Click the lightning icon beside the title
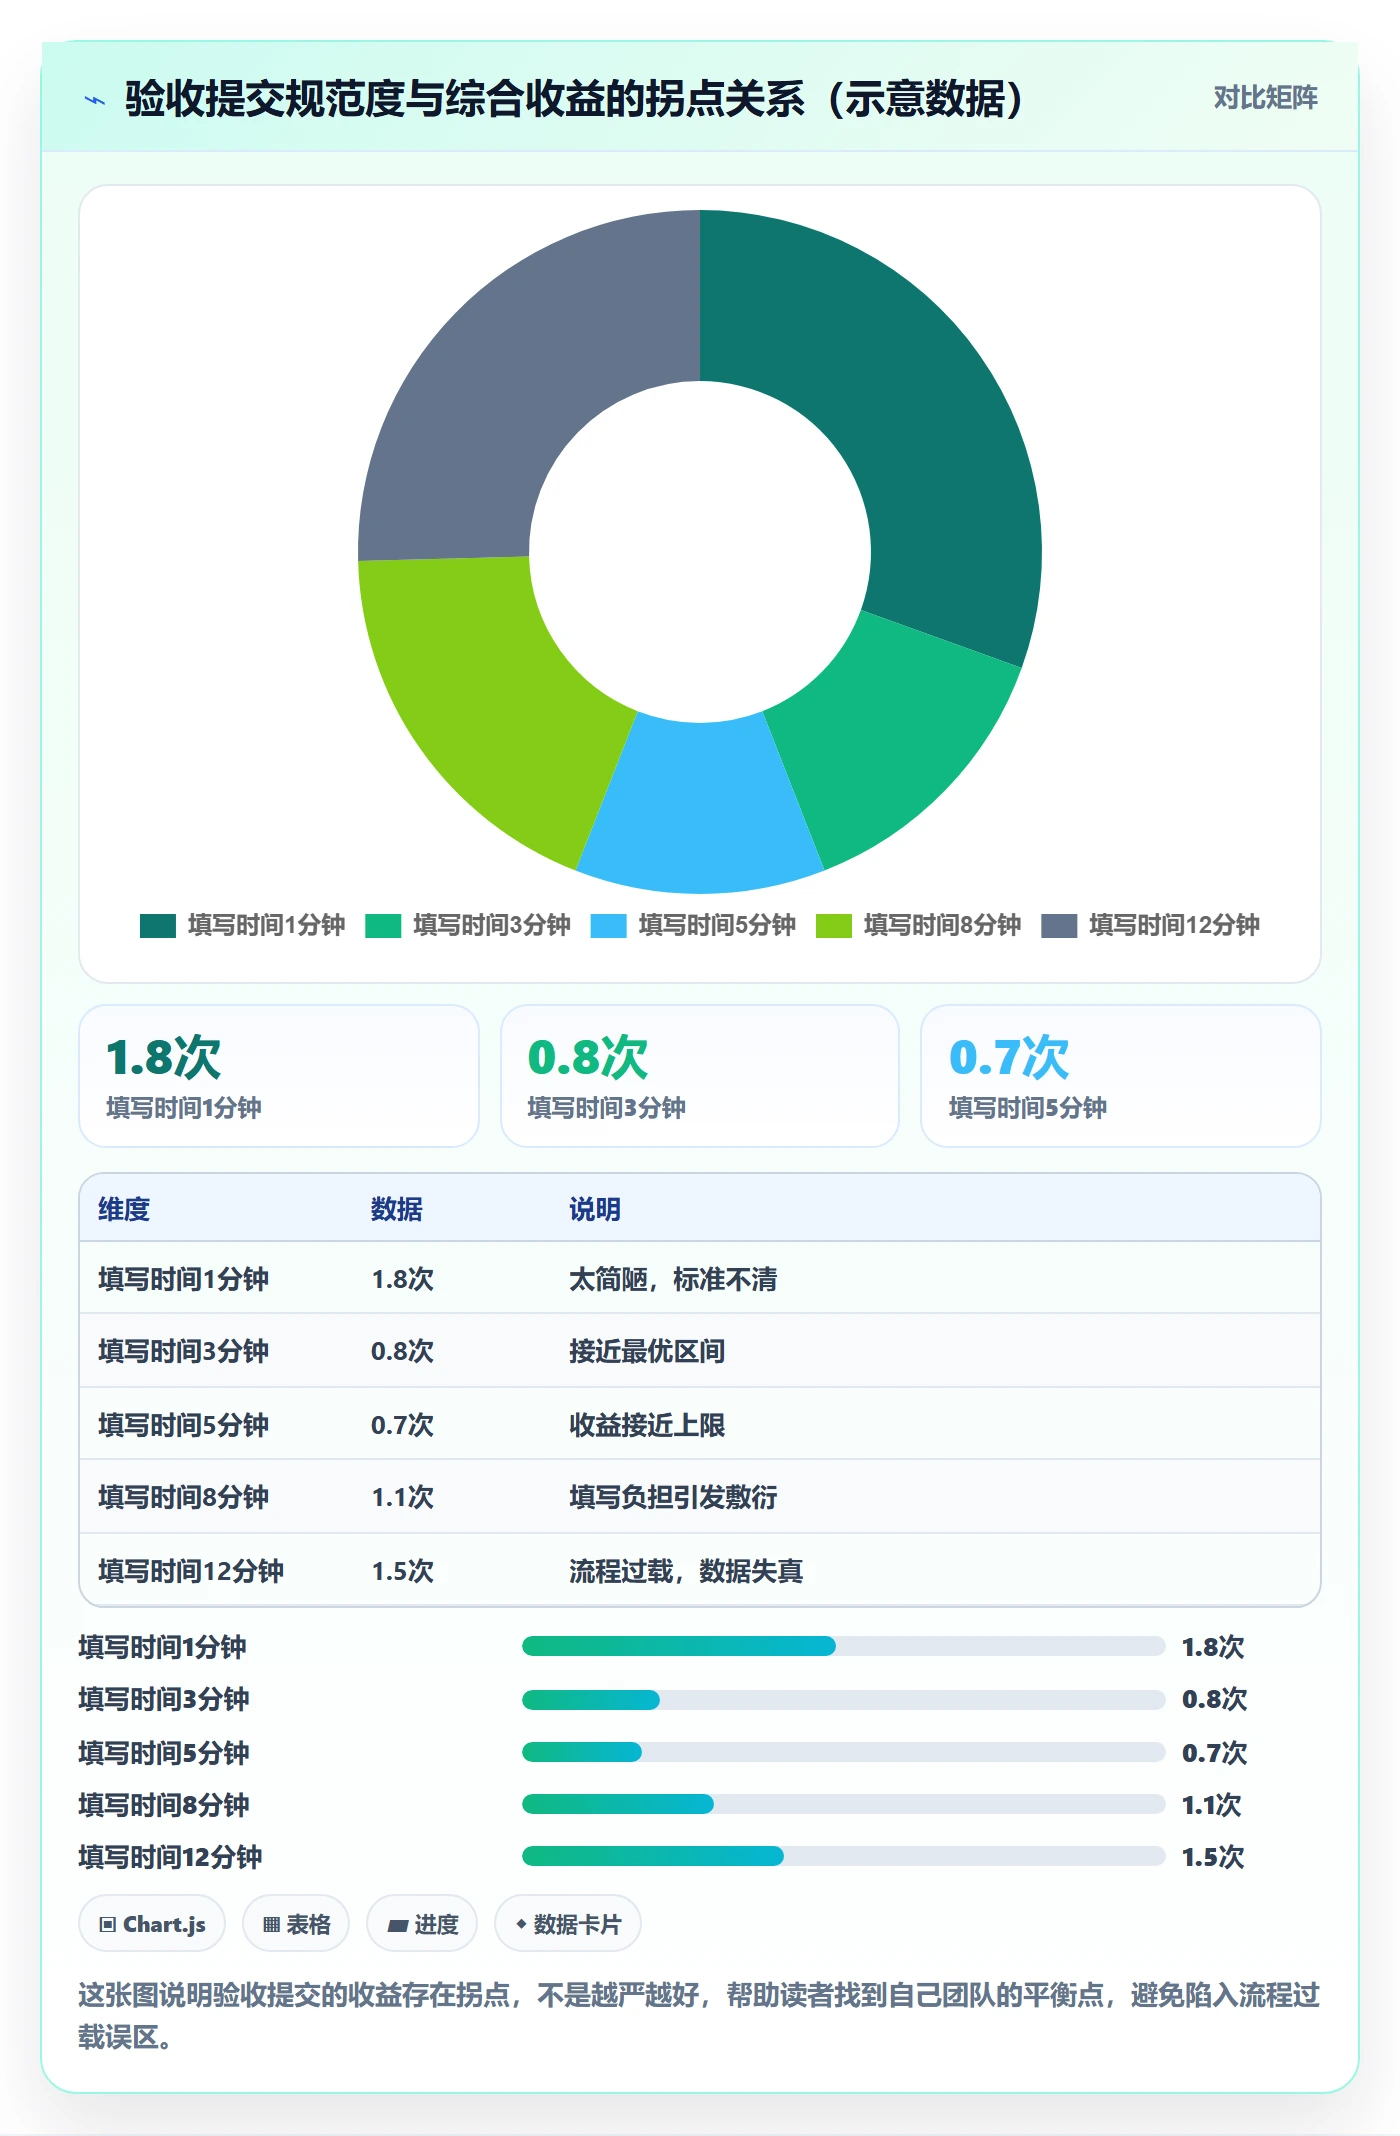This screenshot has width=1400, height=2136. [x=95, y=100]
